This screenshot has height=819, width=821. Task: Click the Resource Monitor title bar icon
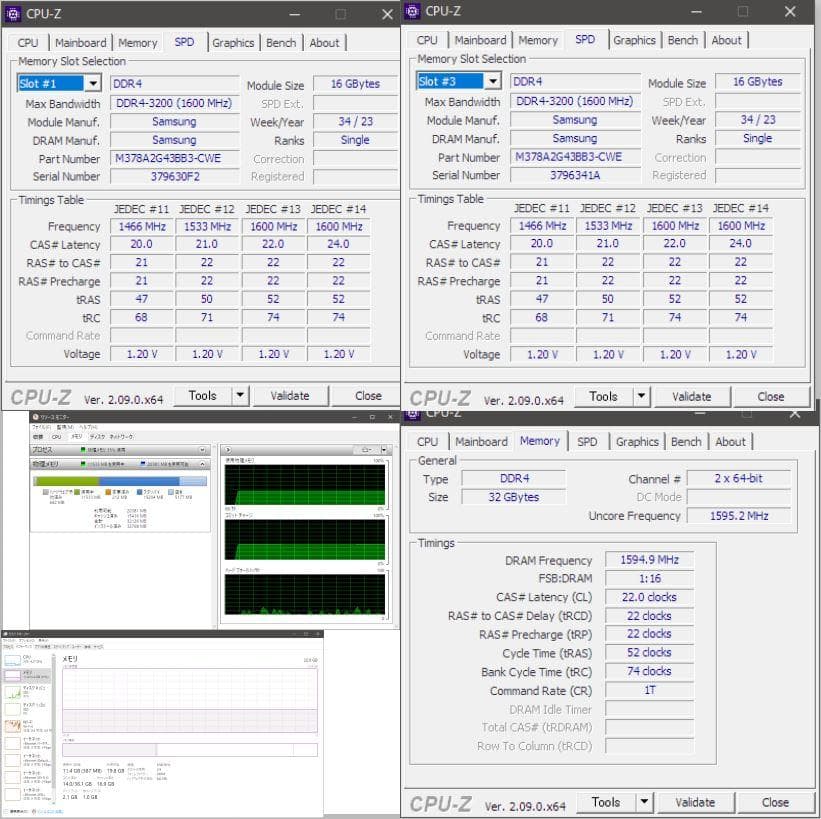click(35, 417)
